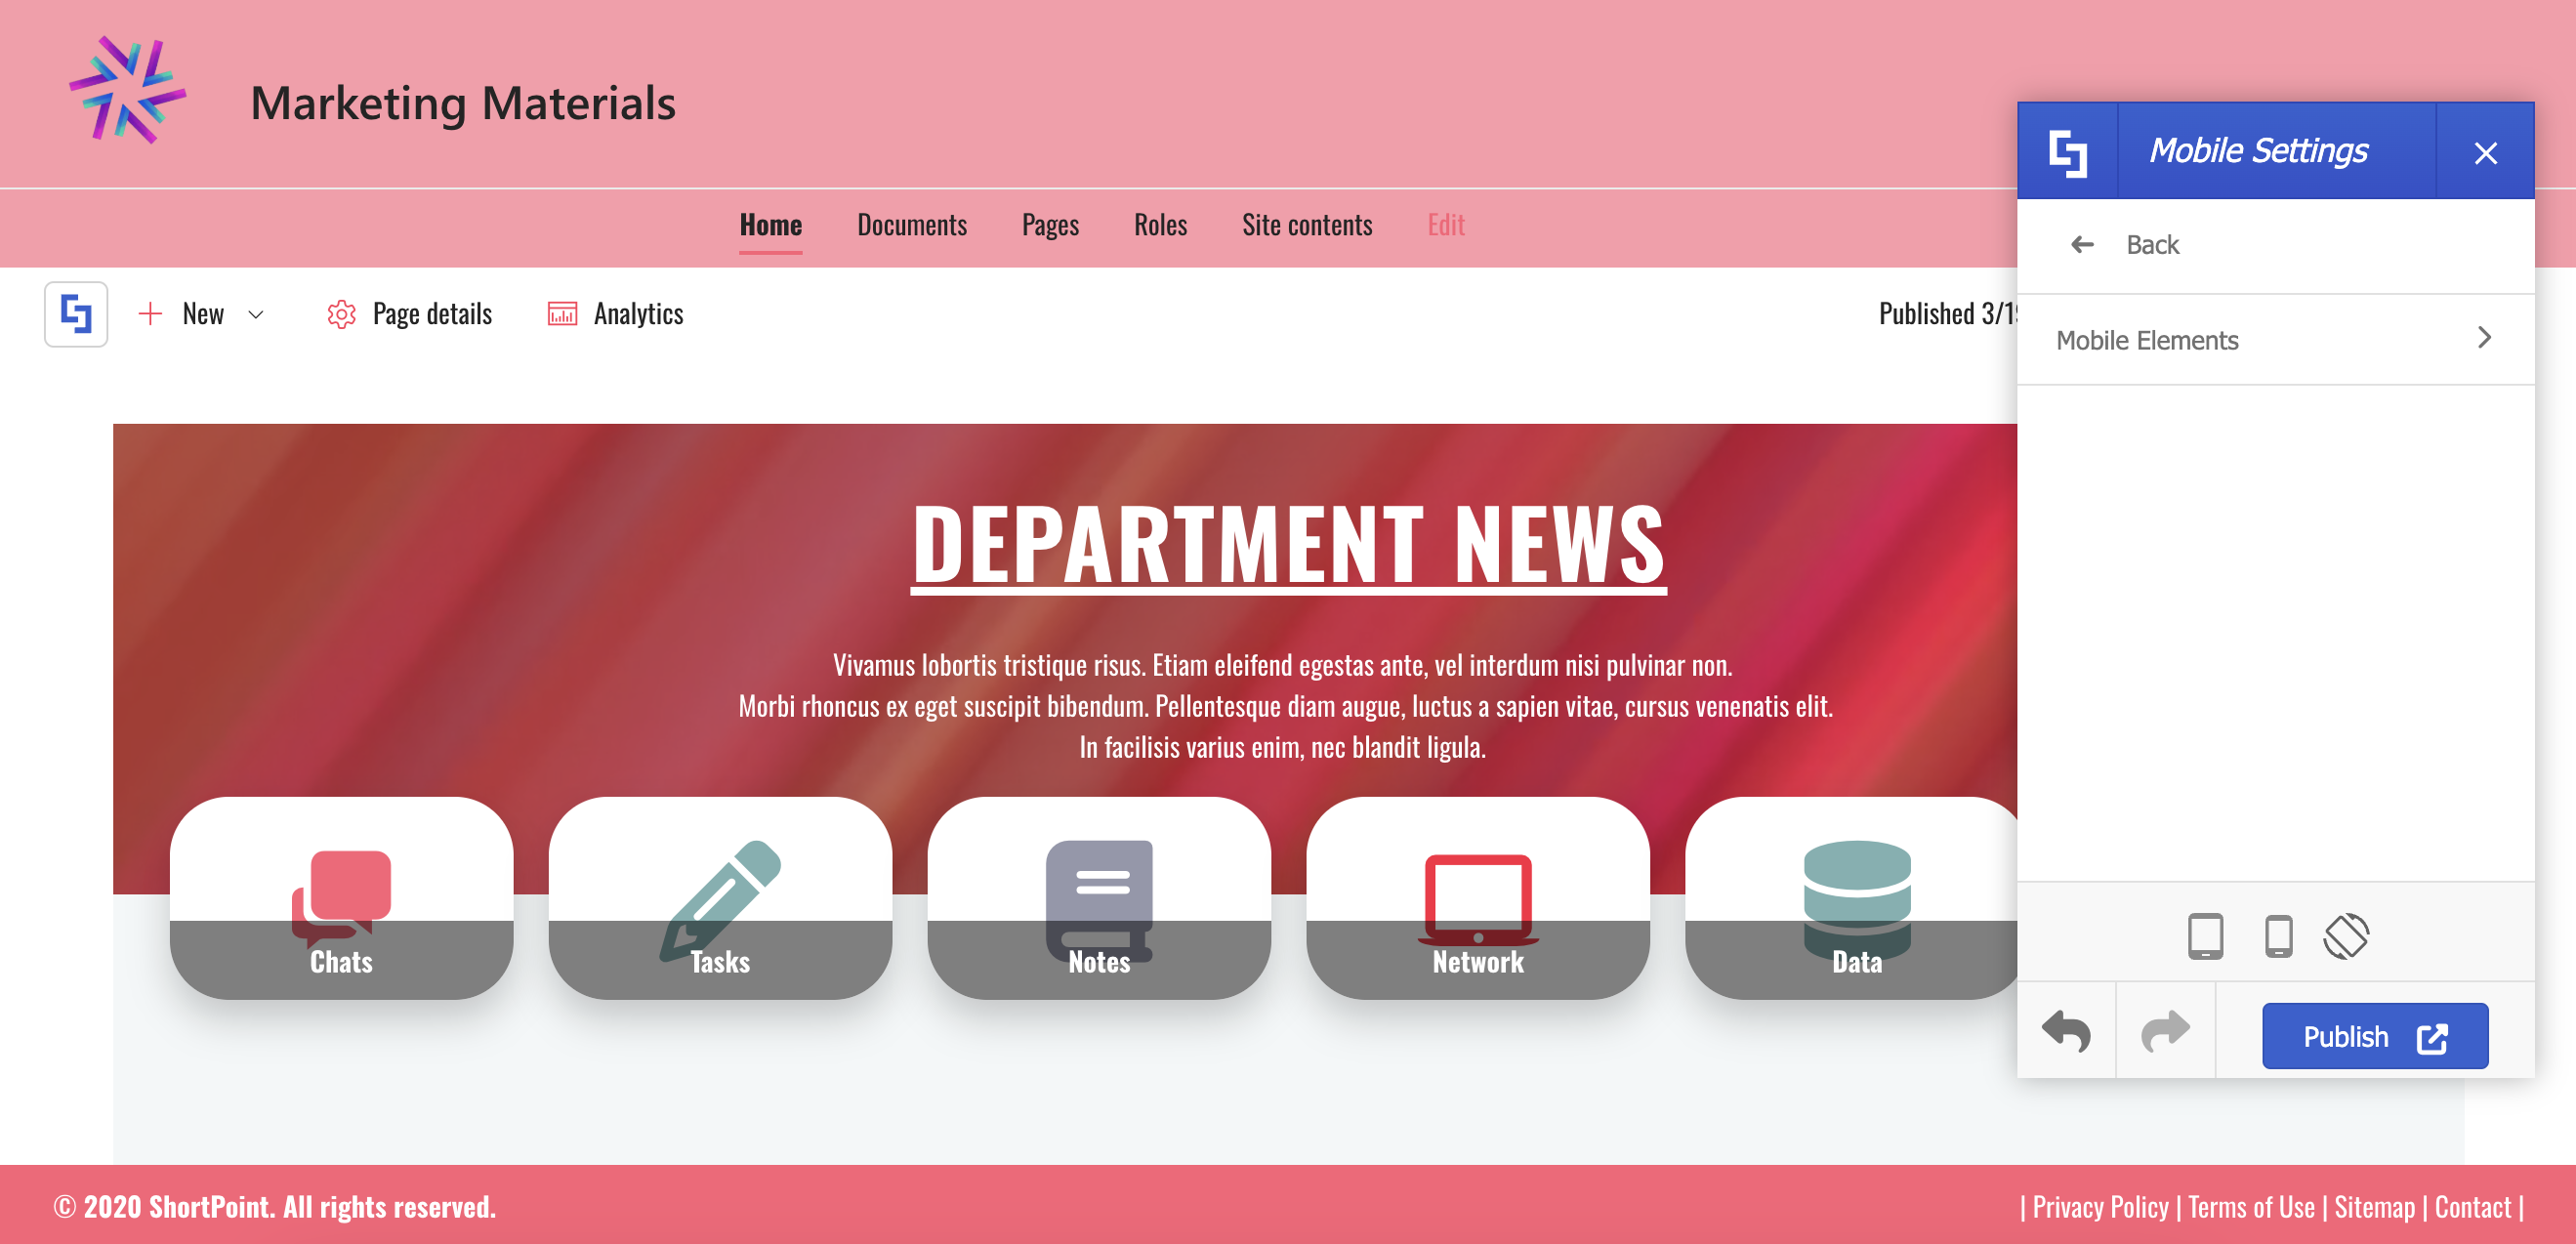Click the ShortPoint logo in the toolbar
2576x1244 pixels.
pos(76,314)
